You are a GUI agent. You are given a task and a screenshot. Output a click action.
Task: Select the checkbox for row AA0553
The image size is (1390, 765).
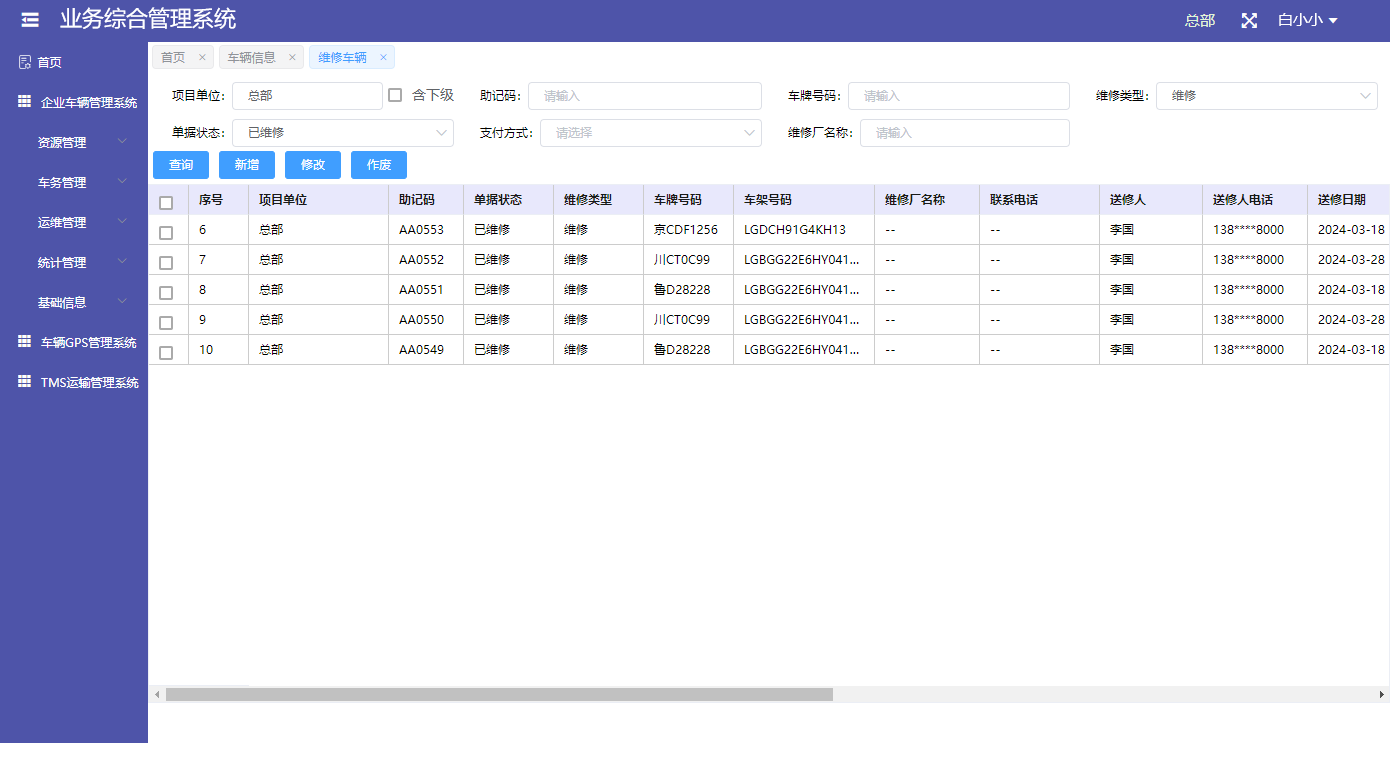(166, 233)
